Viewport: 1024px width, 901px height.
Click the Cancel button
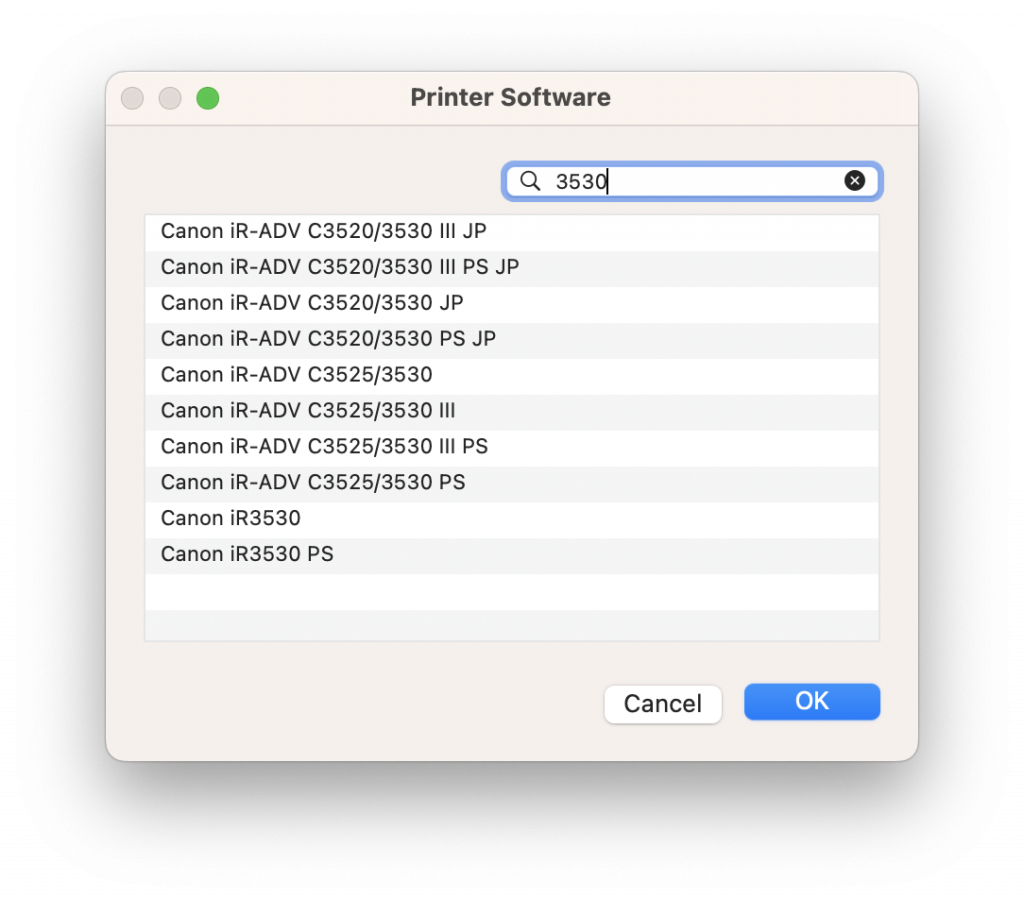coord(662,704)
